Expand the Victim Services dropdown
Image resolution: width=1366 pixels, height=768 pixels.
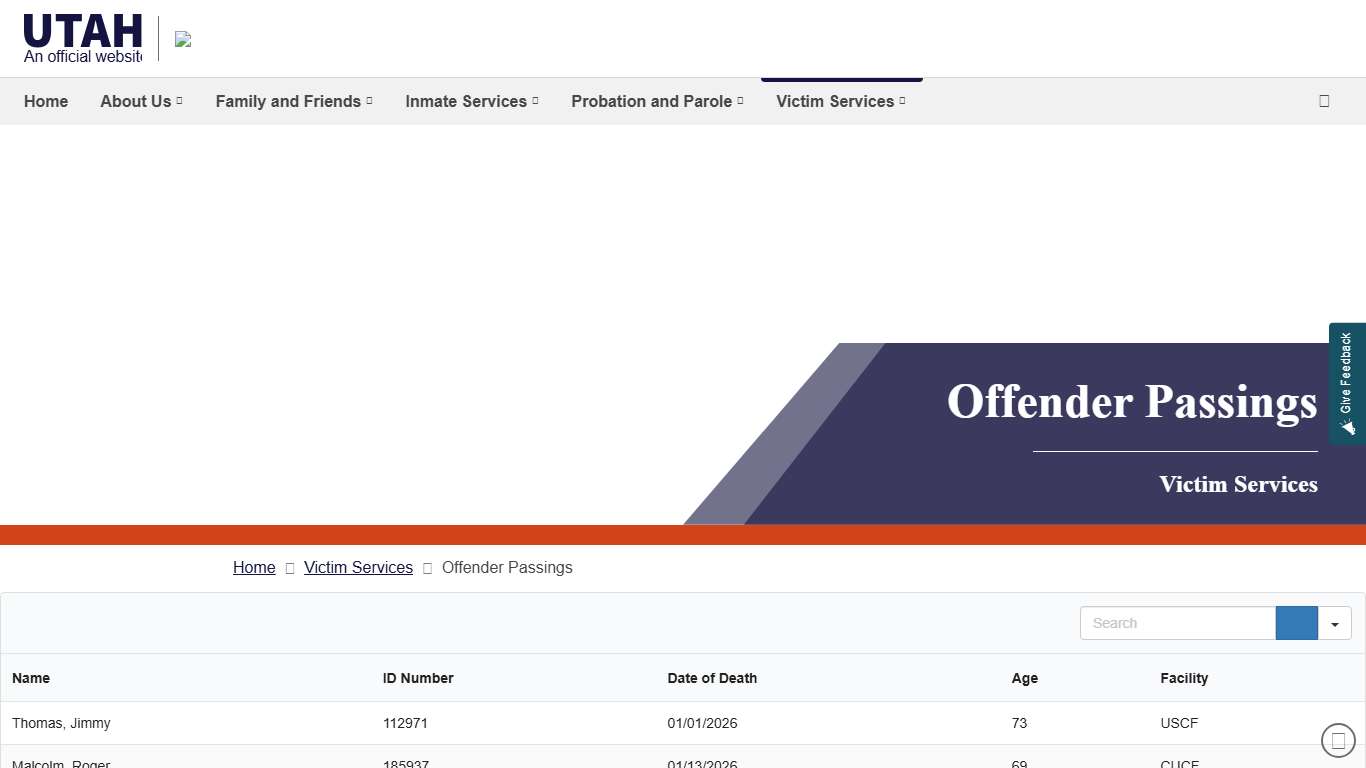tap(840, 101)
